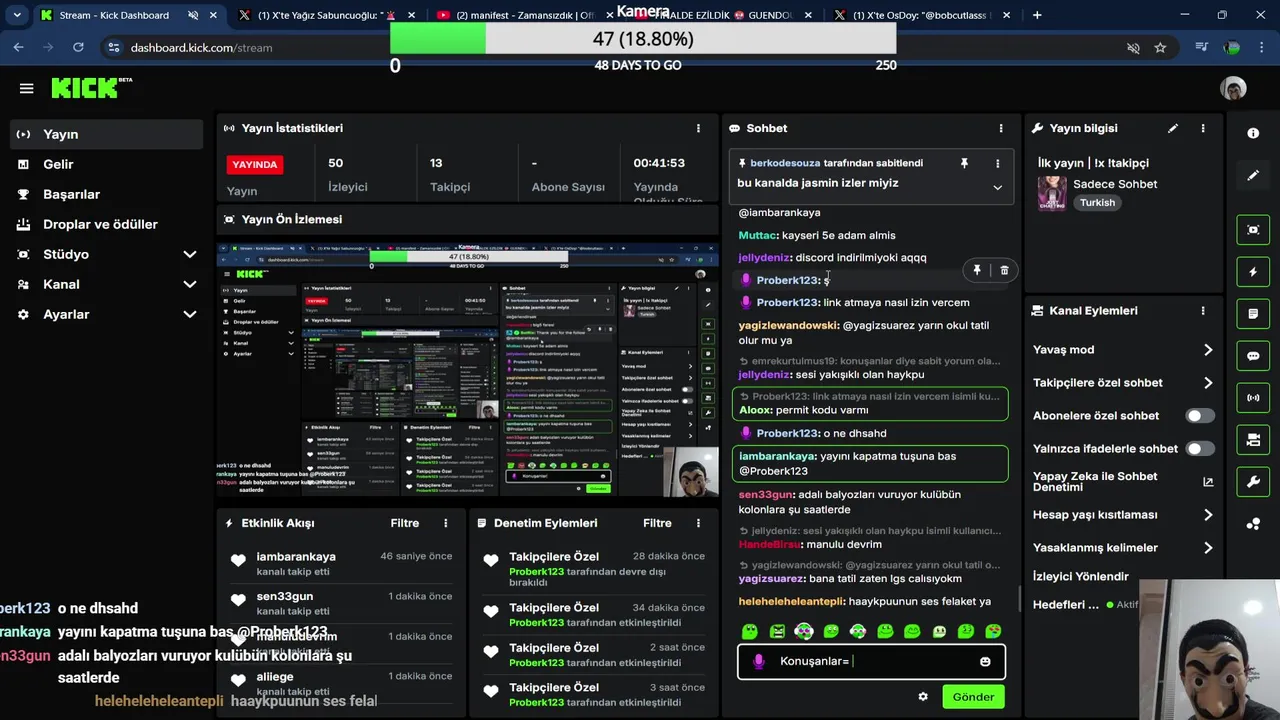Toggle Abonelere özel sohbet switch

coord(1200,415)
